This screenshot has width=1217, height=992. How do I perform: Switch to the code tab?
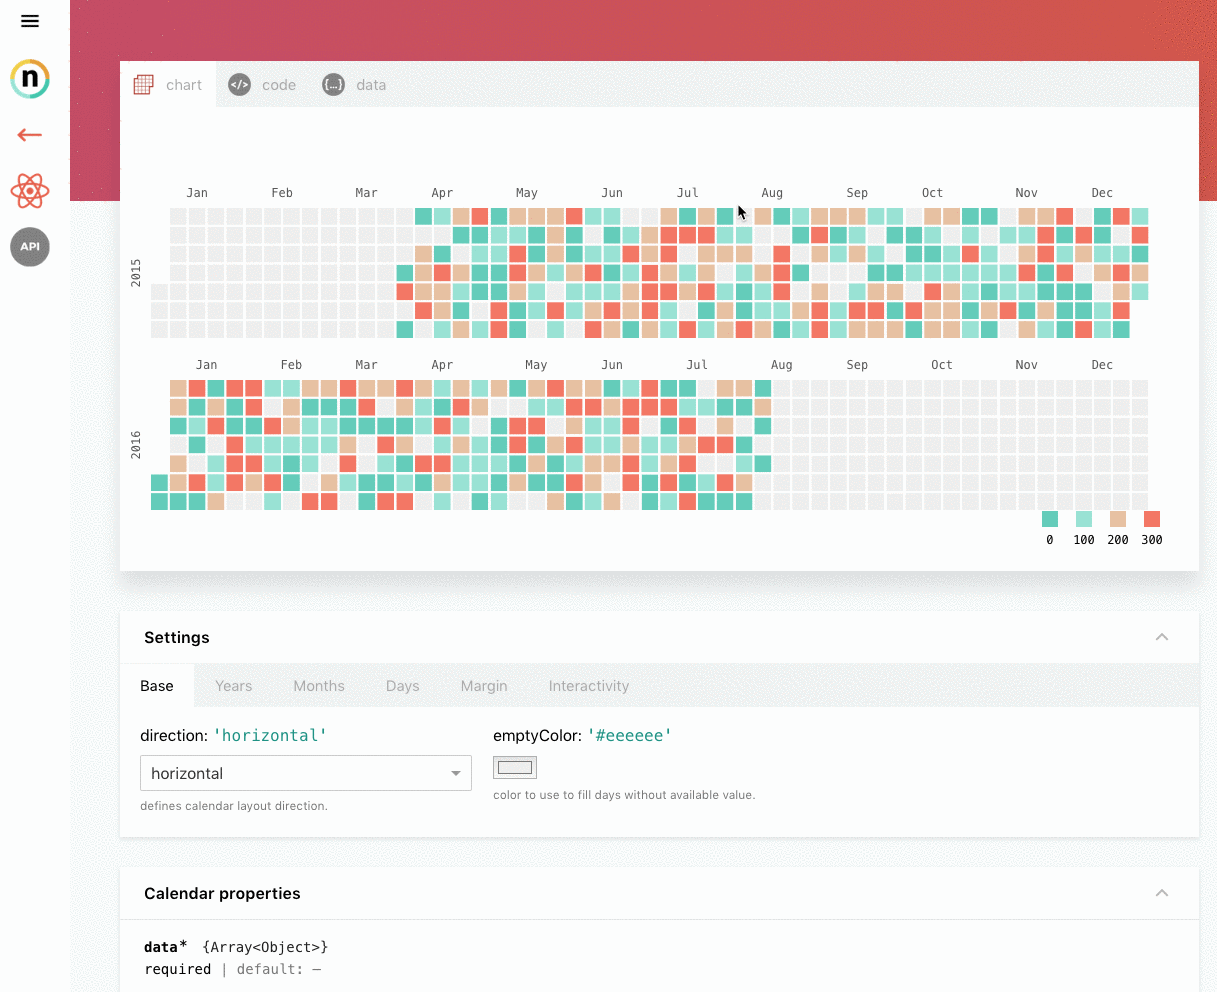click(263, 85)
